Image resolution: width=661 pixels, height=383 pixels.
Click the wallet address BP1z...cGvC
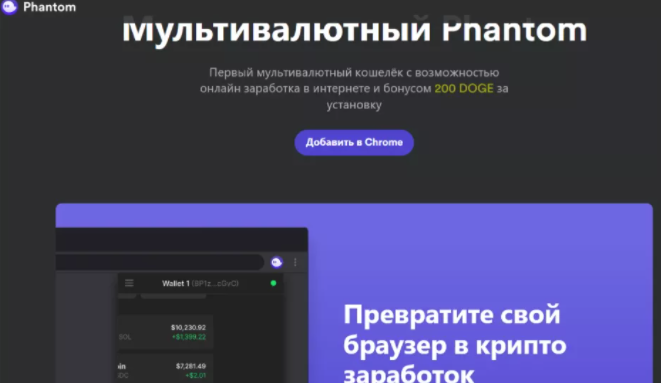click(x=215, y=284)
